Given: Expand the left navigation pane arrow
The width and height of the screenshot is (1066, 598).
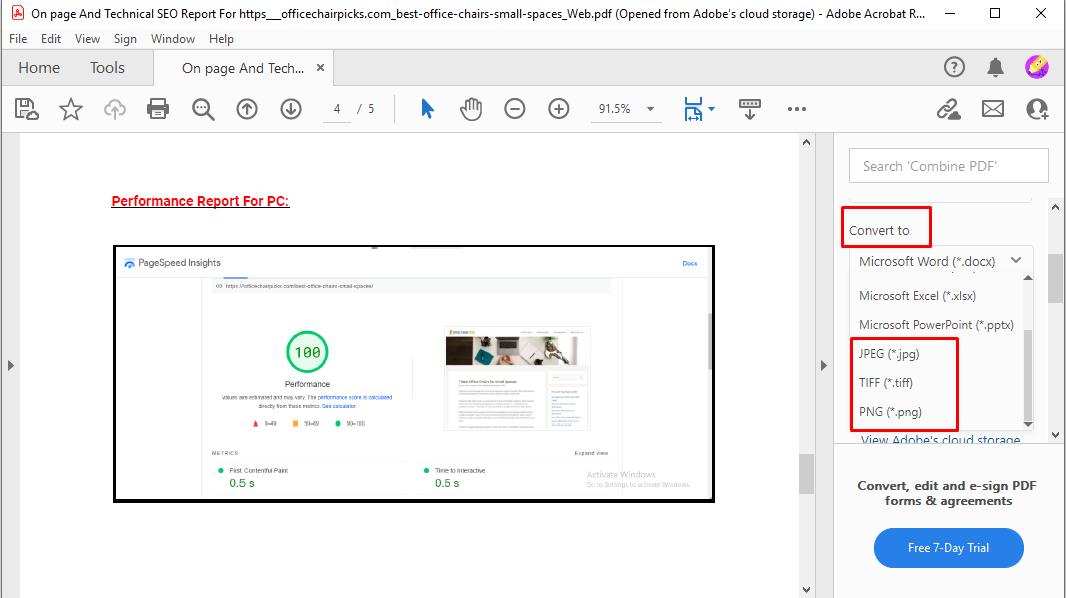Looking at the screenshot, I should pyautogui.click(x=11, y=365).
